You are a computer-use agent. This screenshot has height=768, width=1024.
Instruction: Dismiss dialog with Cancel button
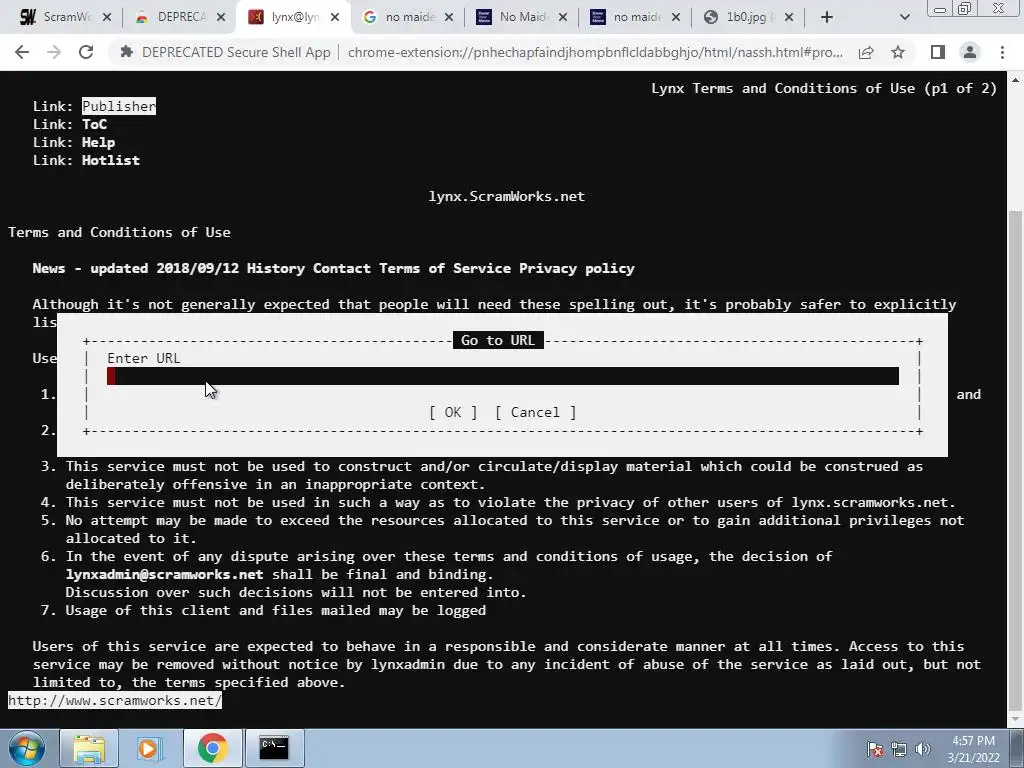[535, 413]
